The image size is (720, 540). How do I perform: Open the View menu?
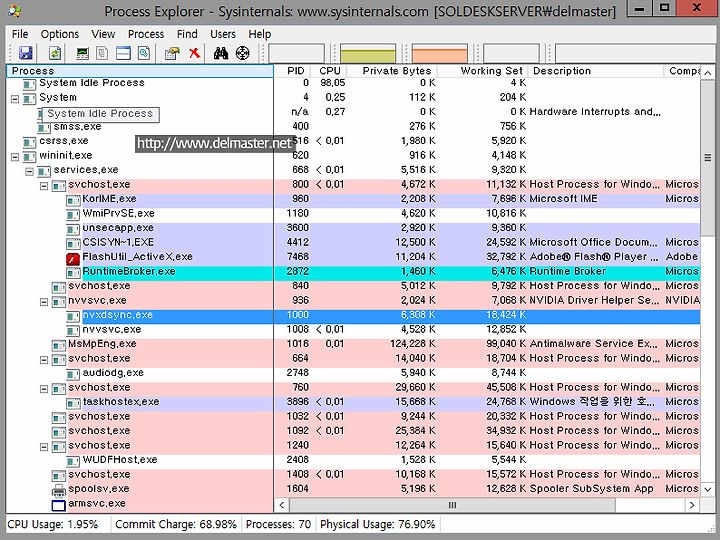(103, 34)
